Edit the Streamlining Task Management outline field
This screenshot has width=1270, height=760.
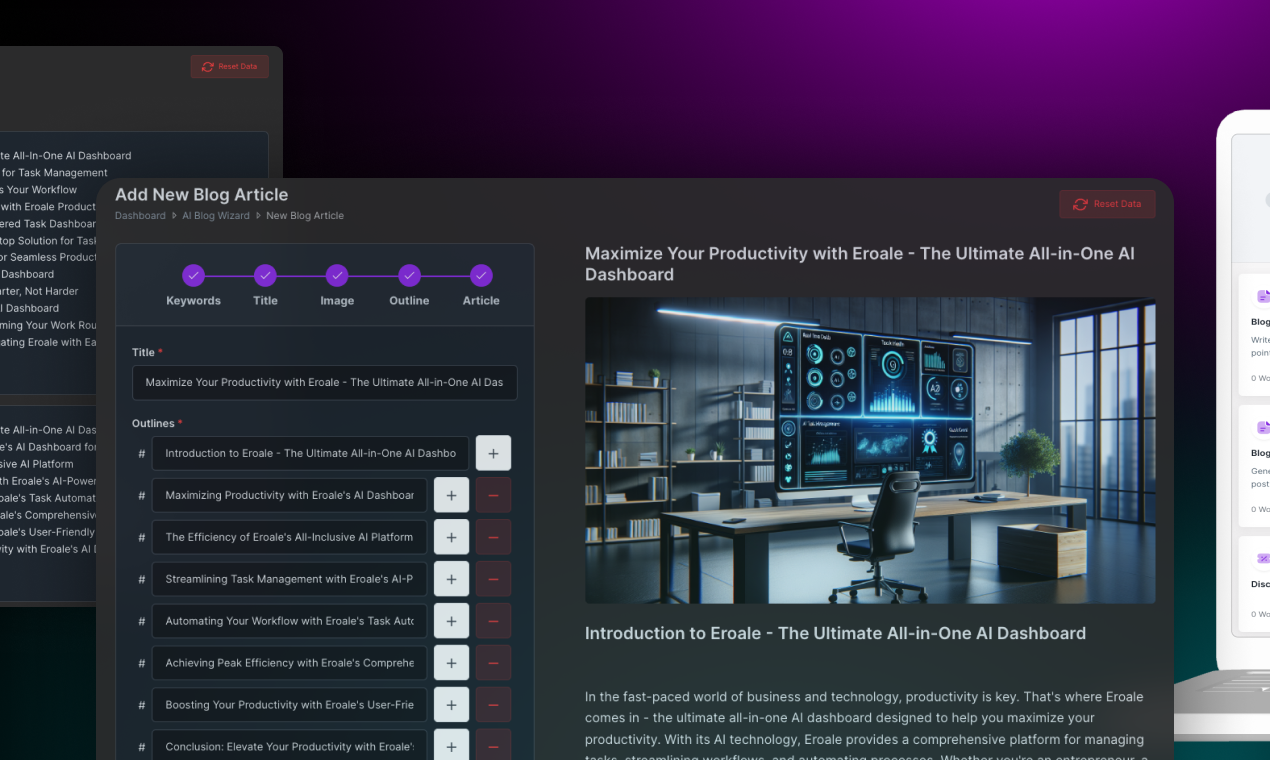[289, 579]
